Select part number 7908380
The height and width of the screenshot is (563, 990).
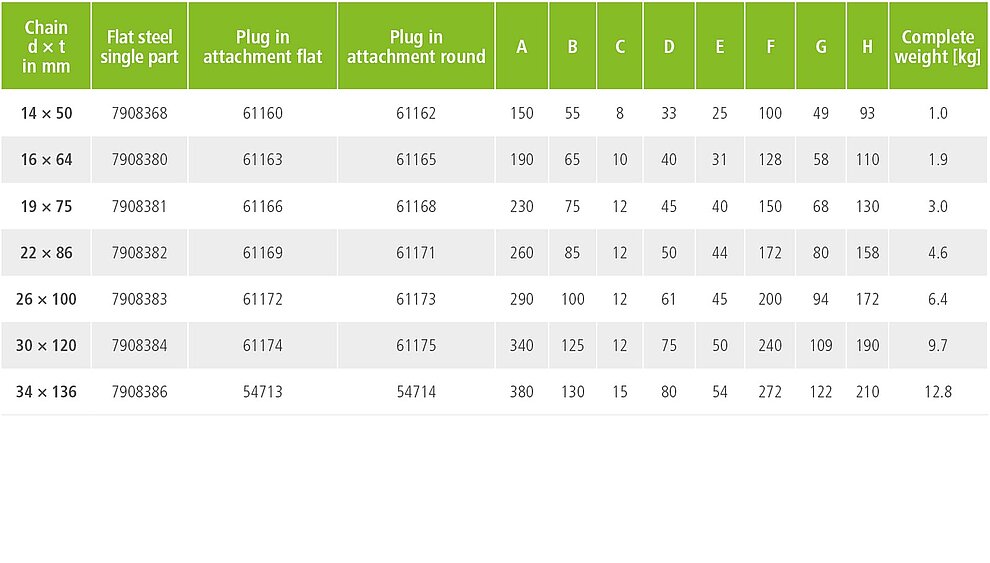pos(140,160)
